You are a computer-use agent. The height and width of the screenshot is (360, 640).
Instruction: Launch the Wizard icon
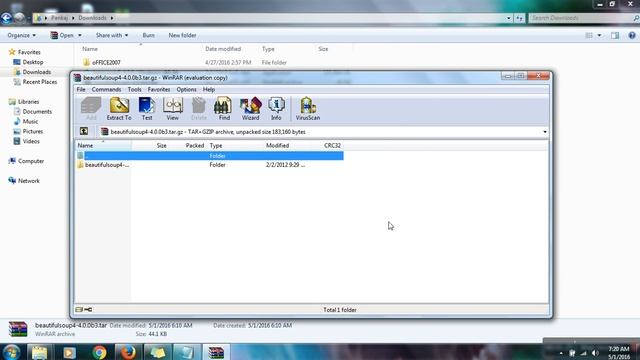250,109
